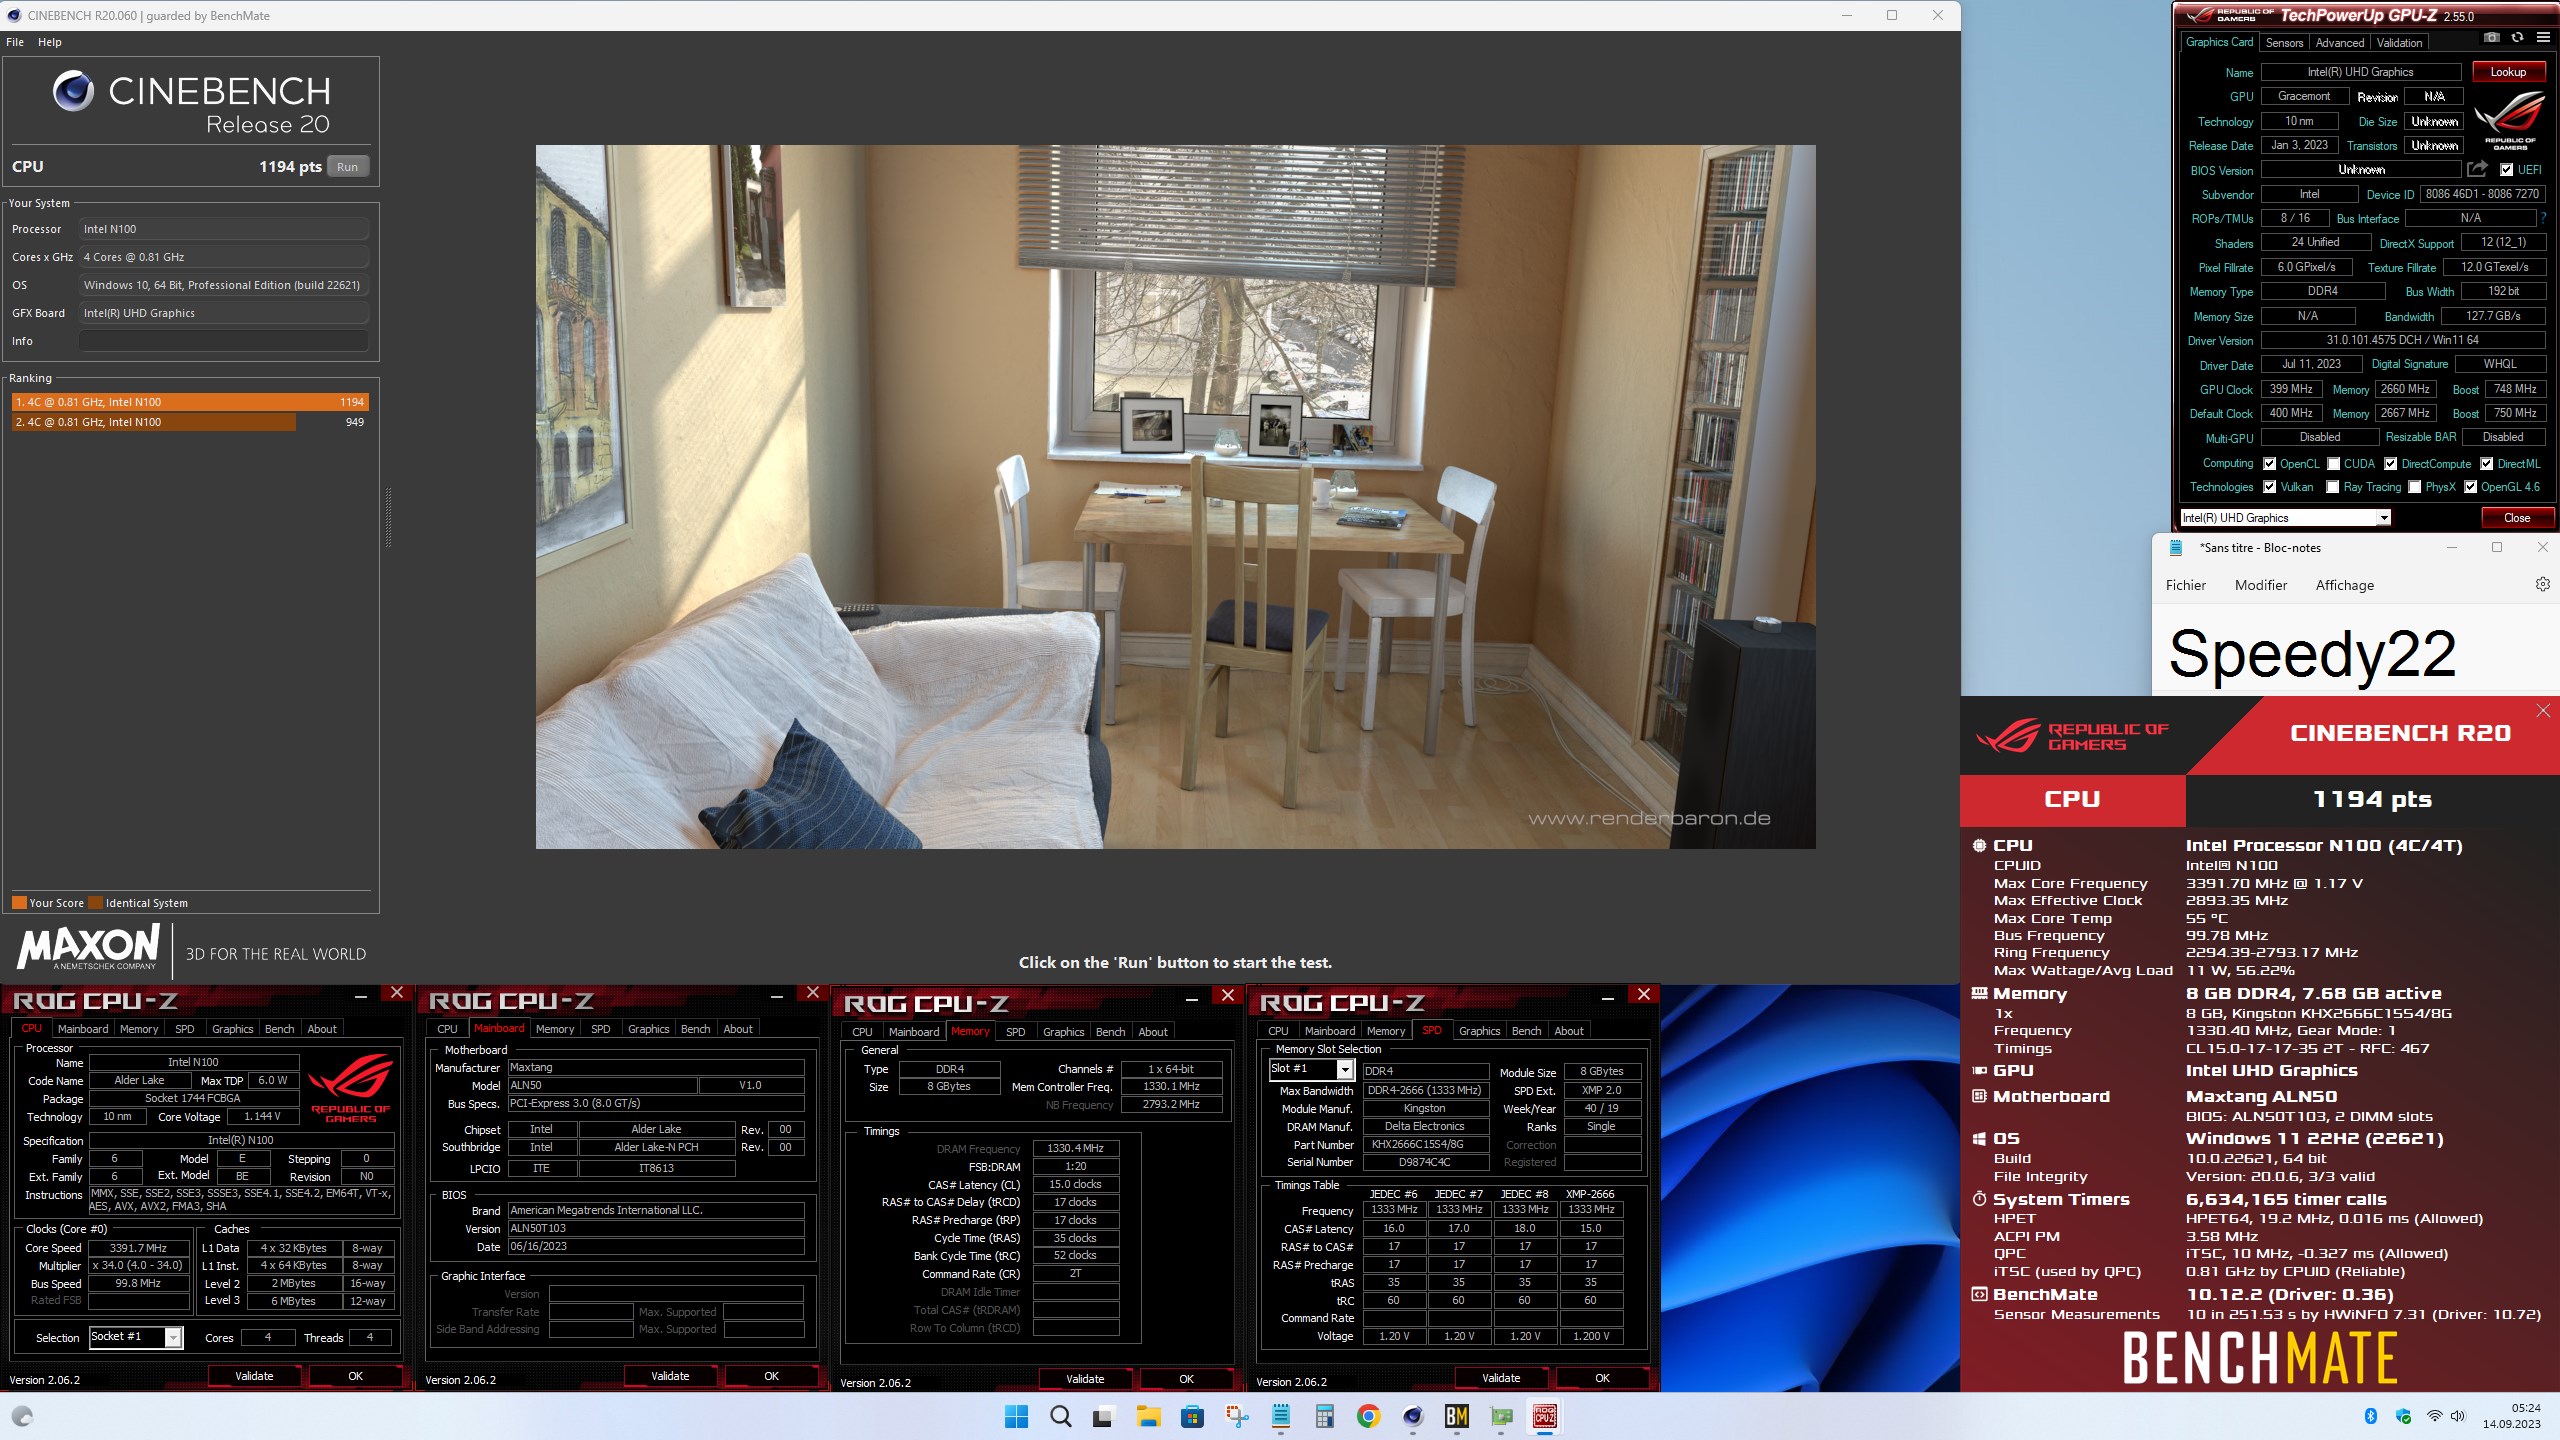Open the Fichier menu in Notepad

2185,585
